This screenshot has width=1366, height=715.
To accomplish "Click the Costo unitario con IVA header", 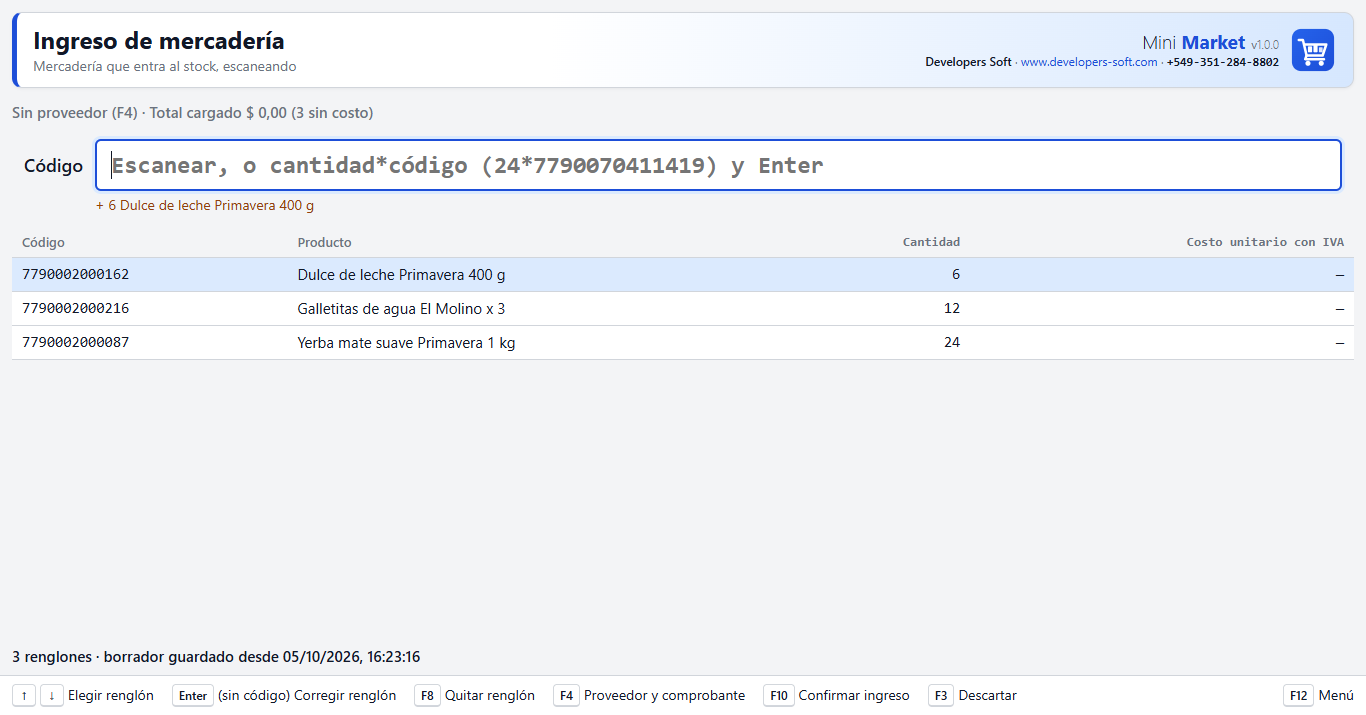I will click(1265, 242).
